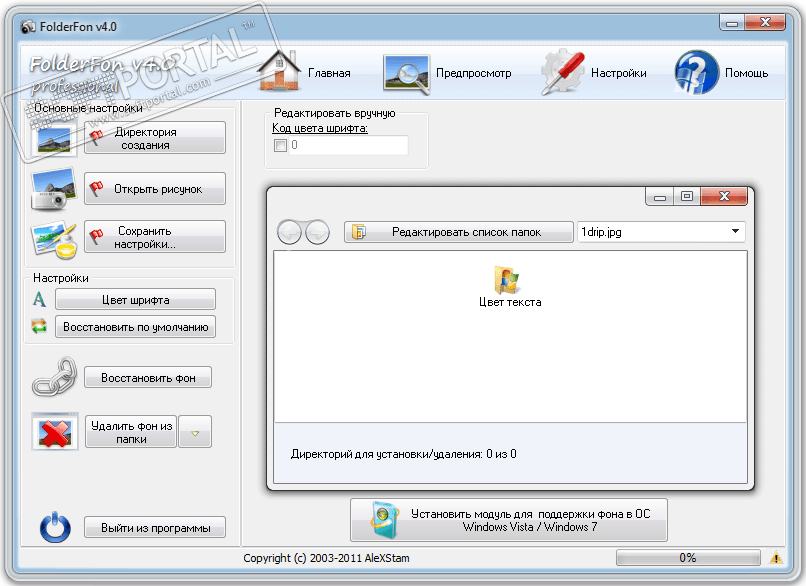Image resolution: width=806 pixels, height=586 pixels.
Task: Click Восстановить по умолчанию button
Action: (135, 327)
